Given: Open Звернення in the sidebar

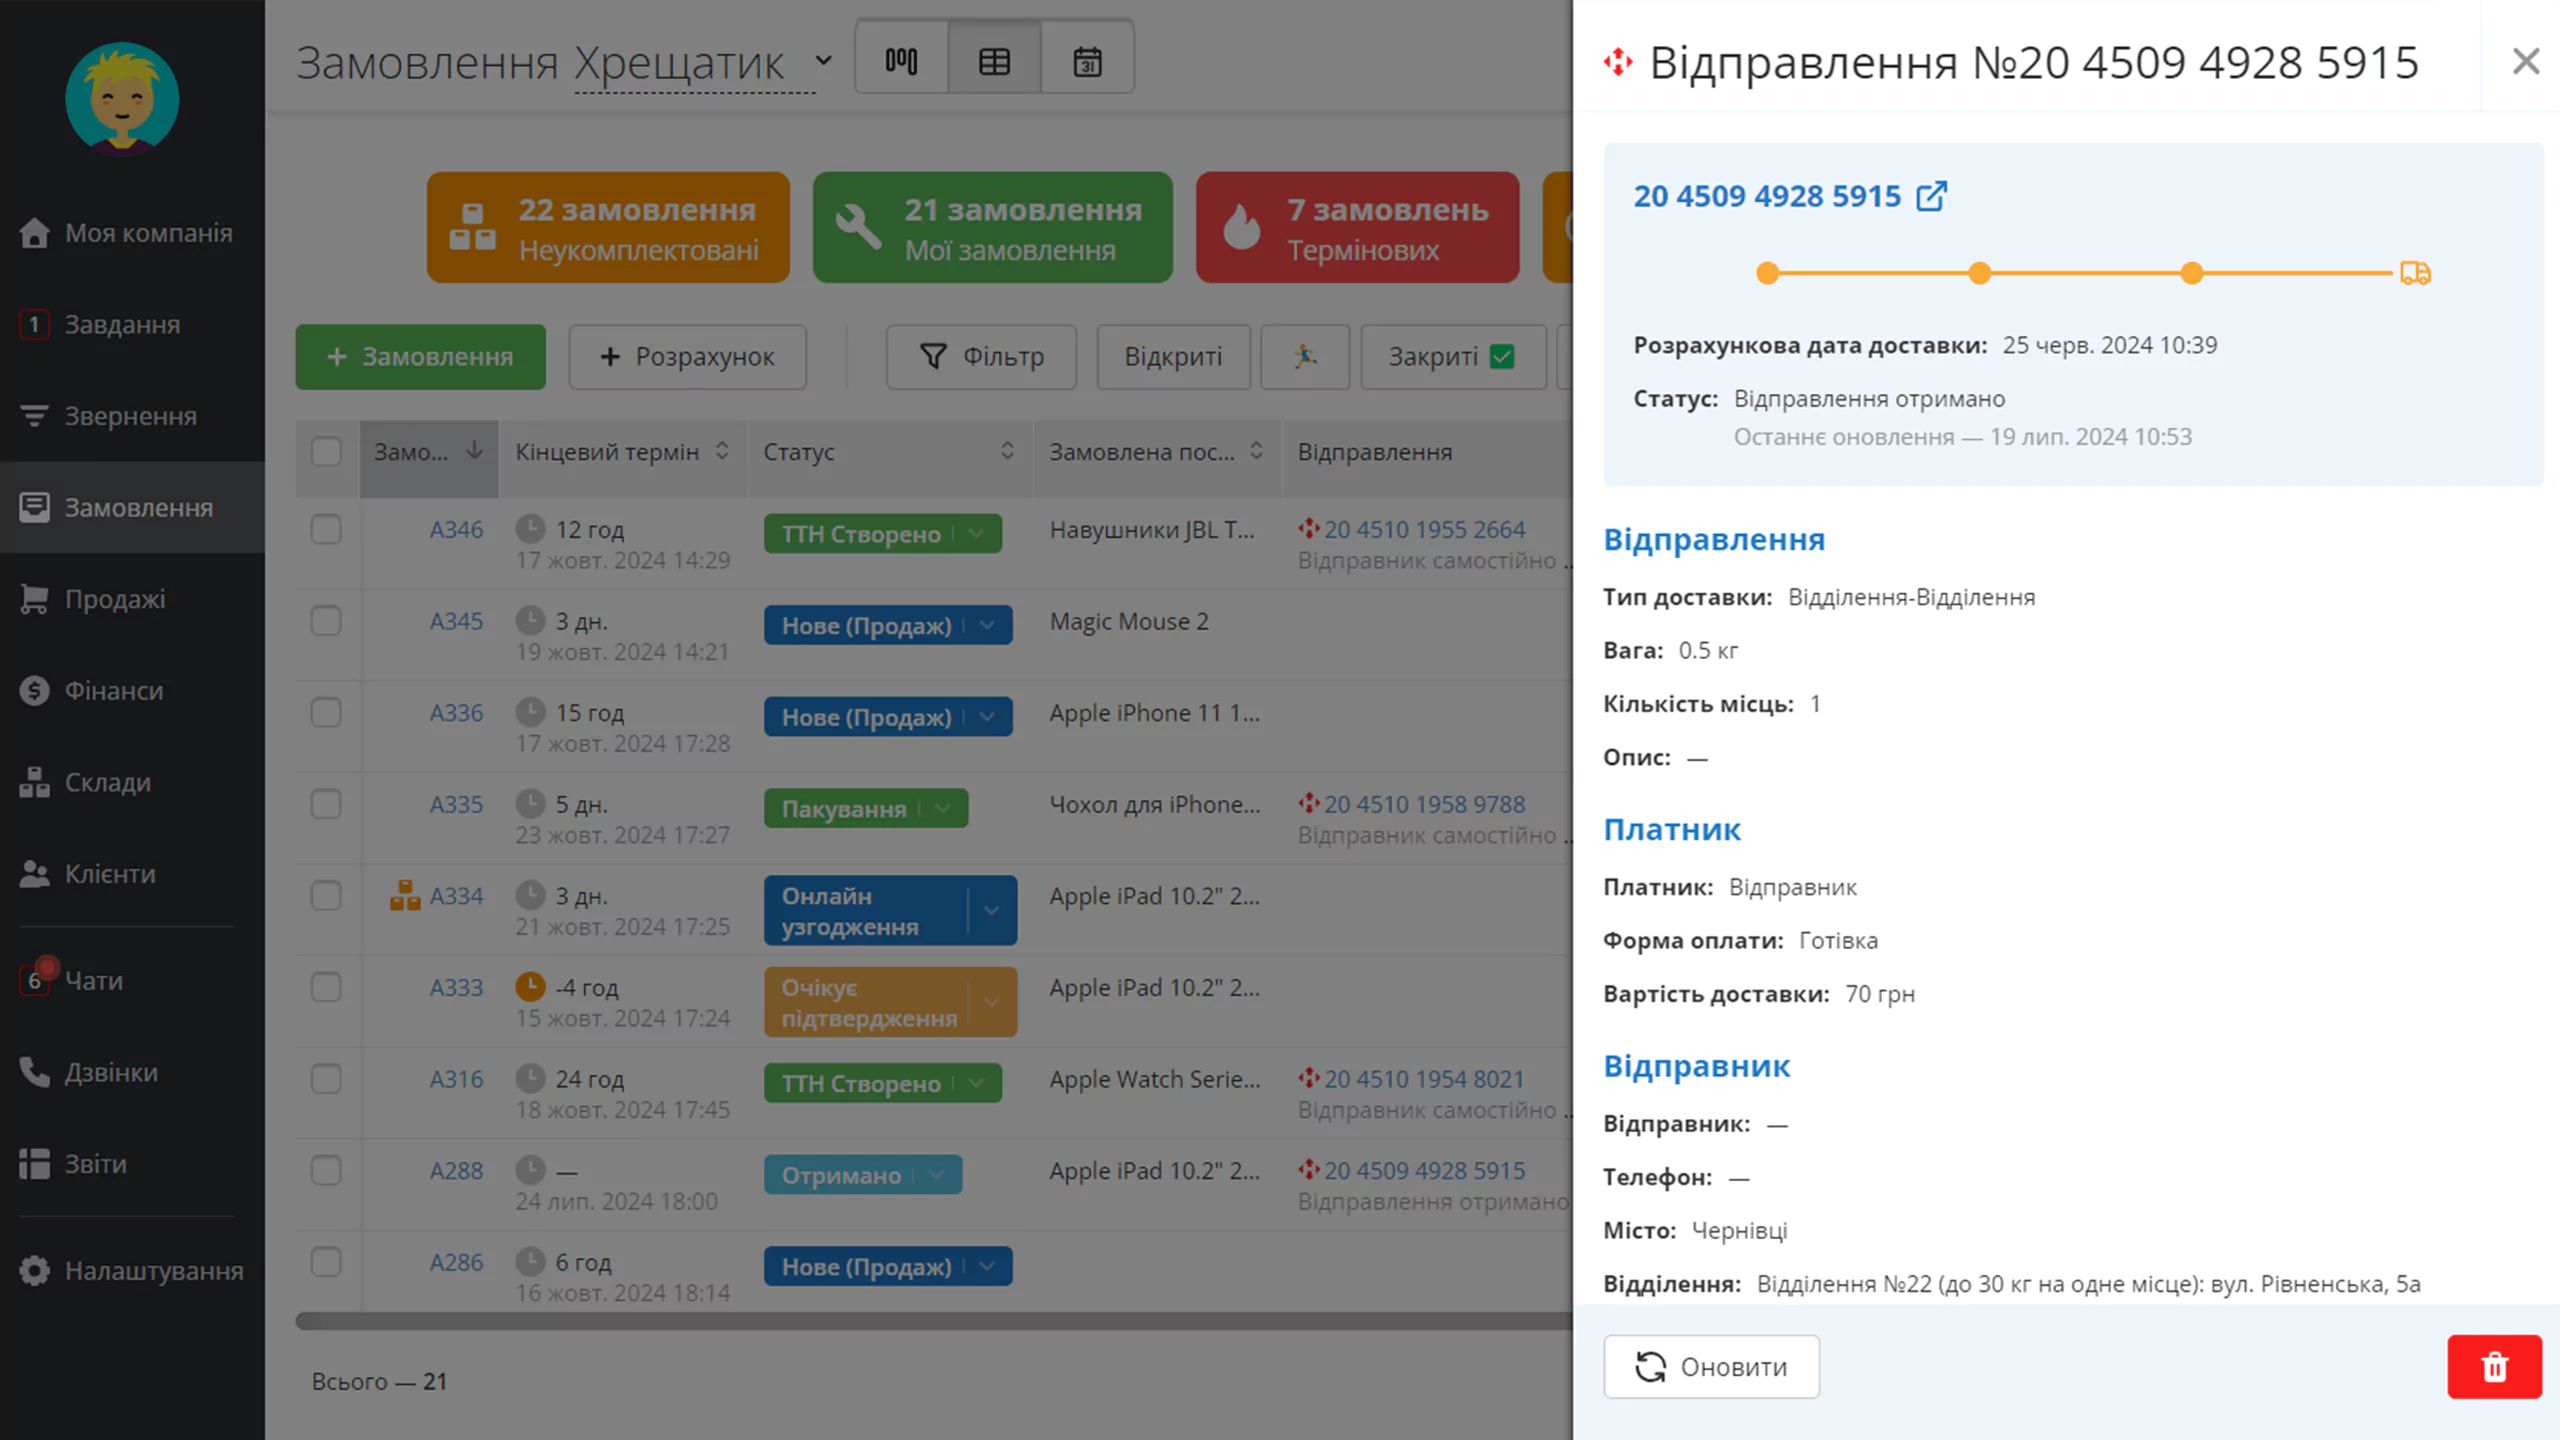Looking at the screenshot, I should [x=132, y=416].
